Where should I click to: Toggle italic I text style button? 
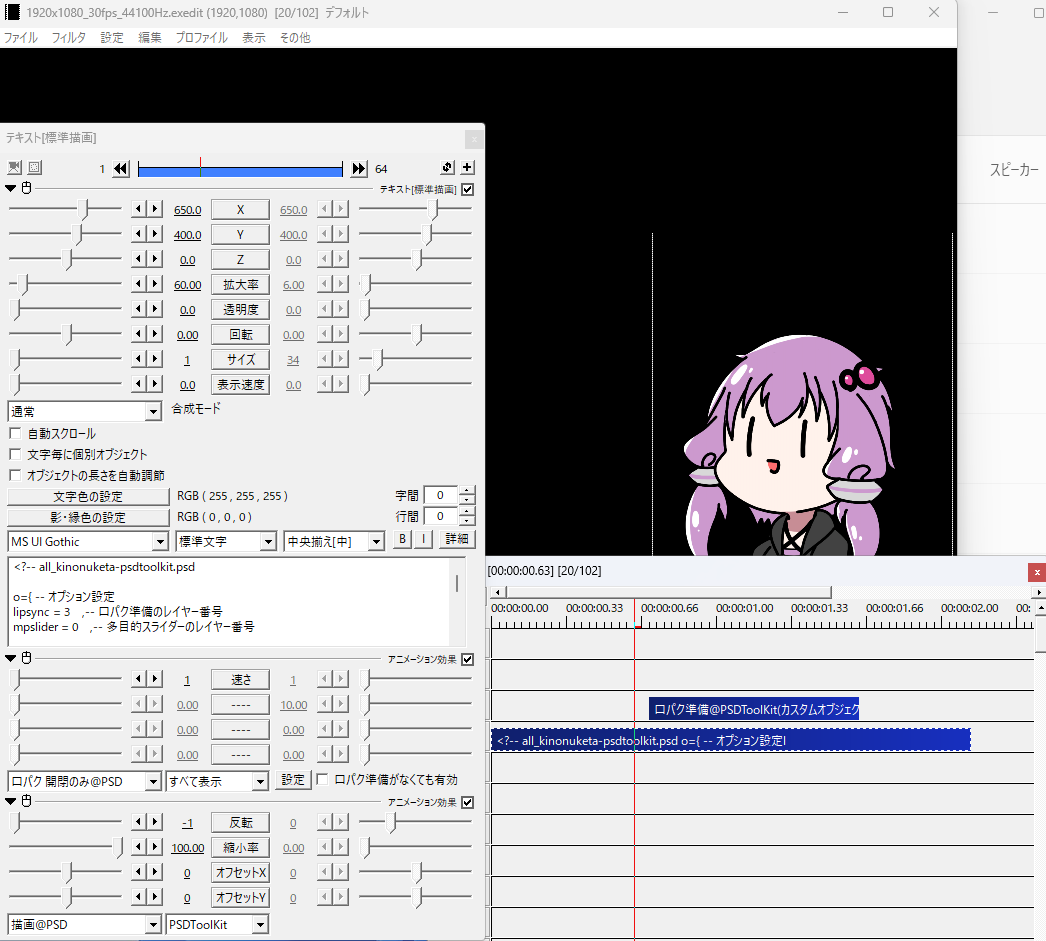tap(424, 539)
